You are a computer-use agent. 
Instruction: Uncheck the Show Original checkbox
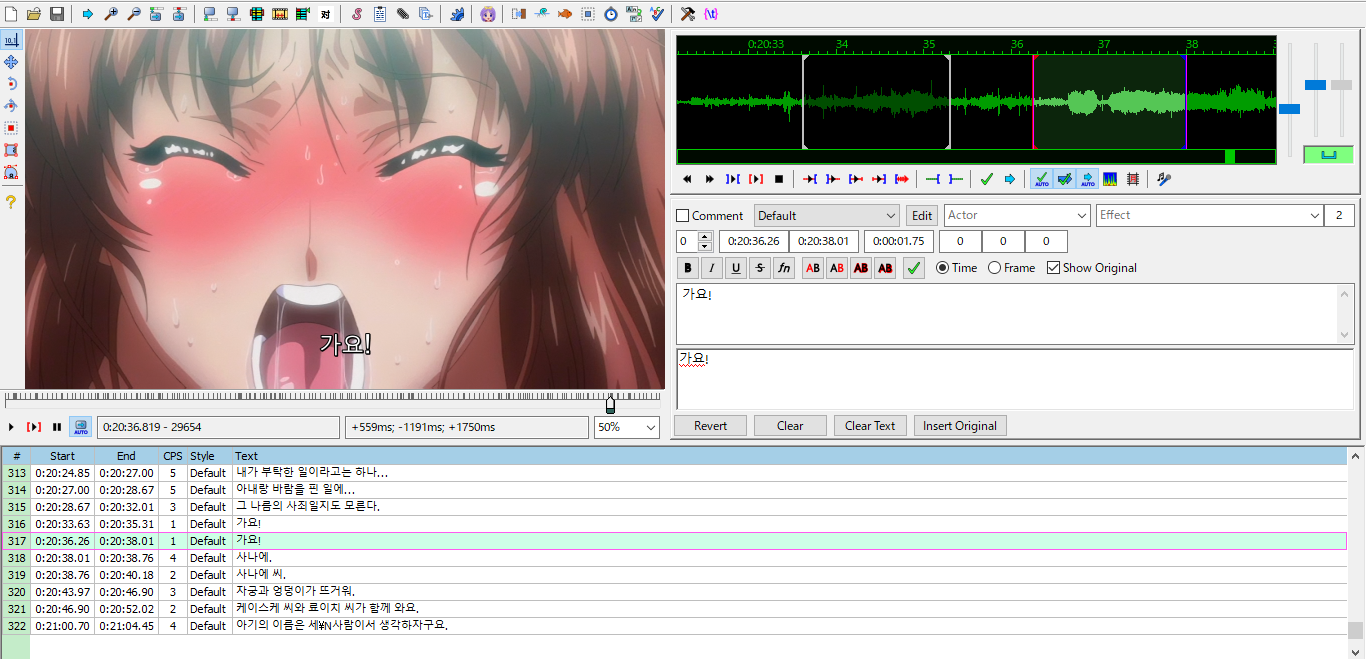point(1053,268)
